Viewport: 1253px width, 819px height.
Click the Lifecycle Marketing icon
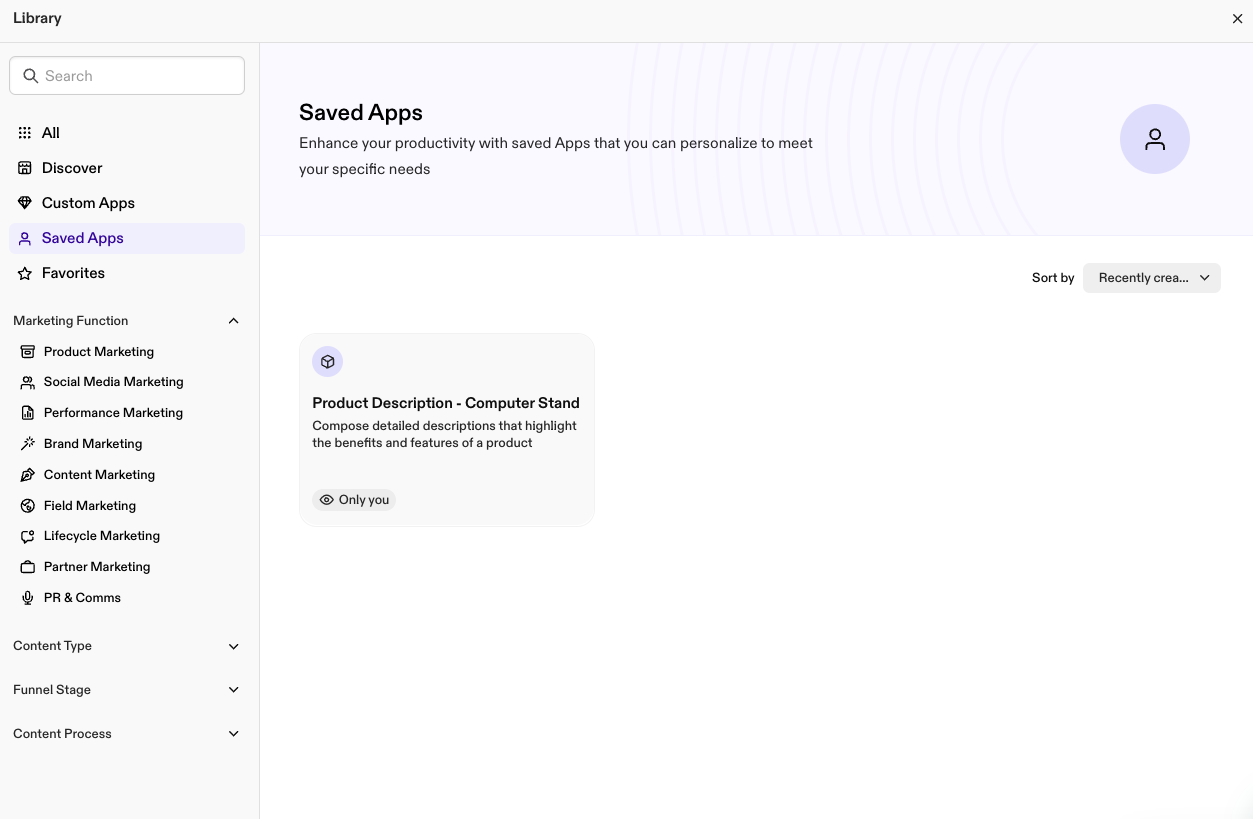tap(28, 536)
